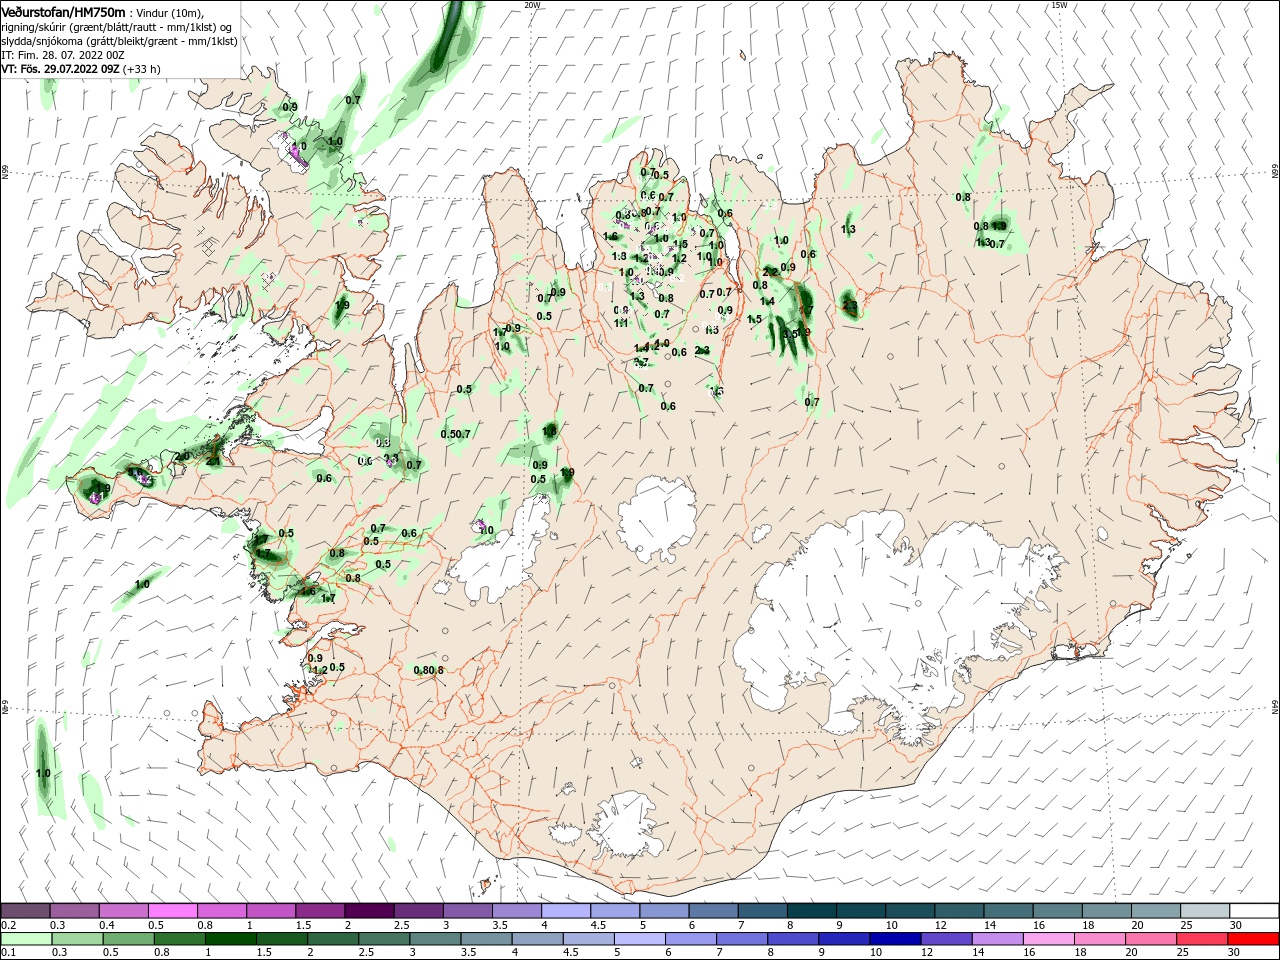This screenshot has height=960, width=1280.
Task: Click the "0.80.8" precipitation value on the map
Action: [x=428, y=670]
